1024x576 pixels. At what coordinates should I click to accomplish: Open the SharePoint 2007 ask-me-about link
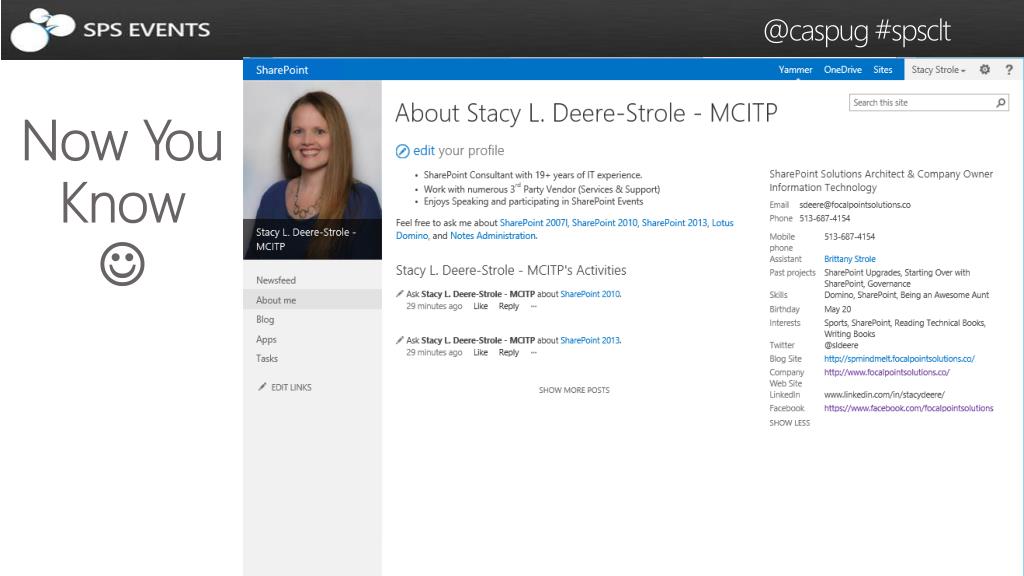[534, 223]
